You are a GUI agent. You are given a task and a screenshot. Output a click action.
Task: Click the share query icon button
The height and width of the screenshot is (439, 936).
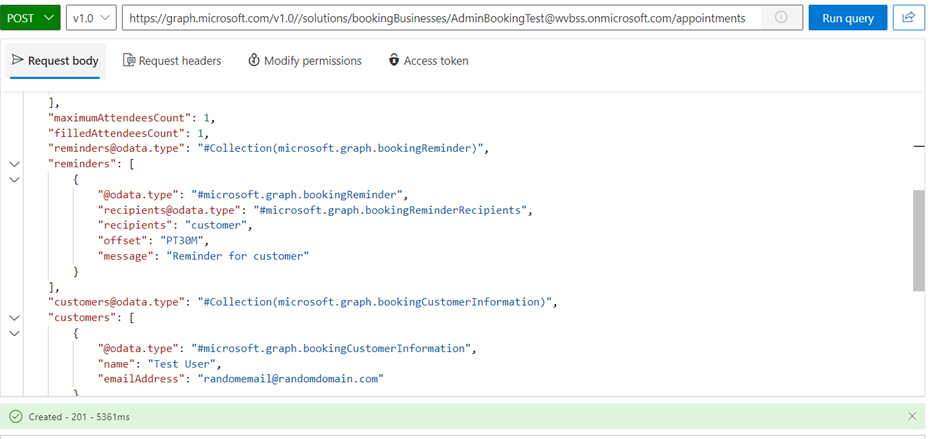pyautogui.click(x=909, y=18)
